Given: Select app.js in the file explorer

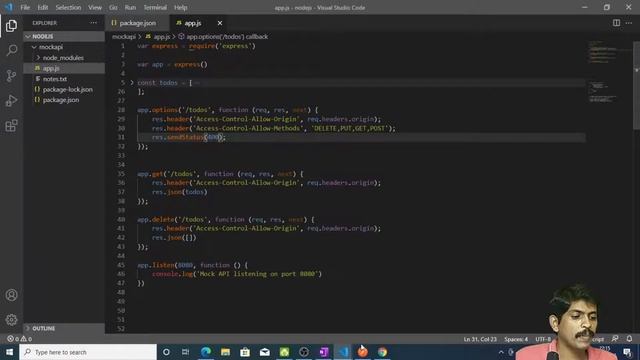Looking at the screenshot, I should [x=64, y=68].
